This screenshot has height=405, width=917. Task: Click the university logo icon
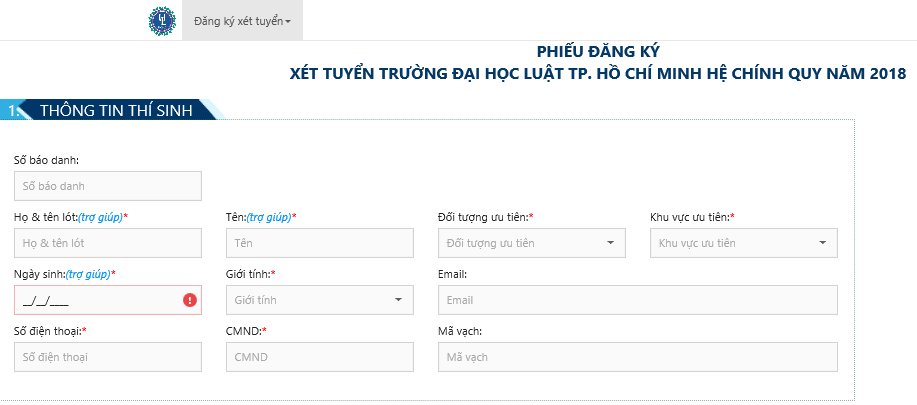pyautogui.click(x=162, y=21)
